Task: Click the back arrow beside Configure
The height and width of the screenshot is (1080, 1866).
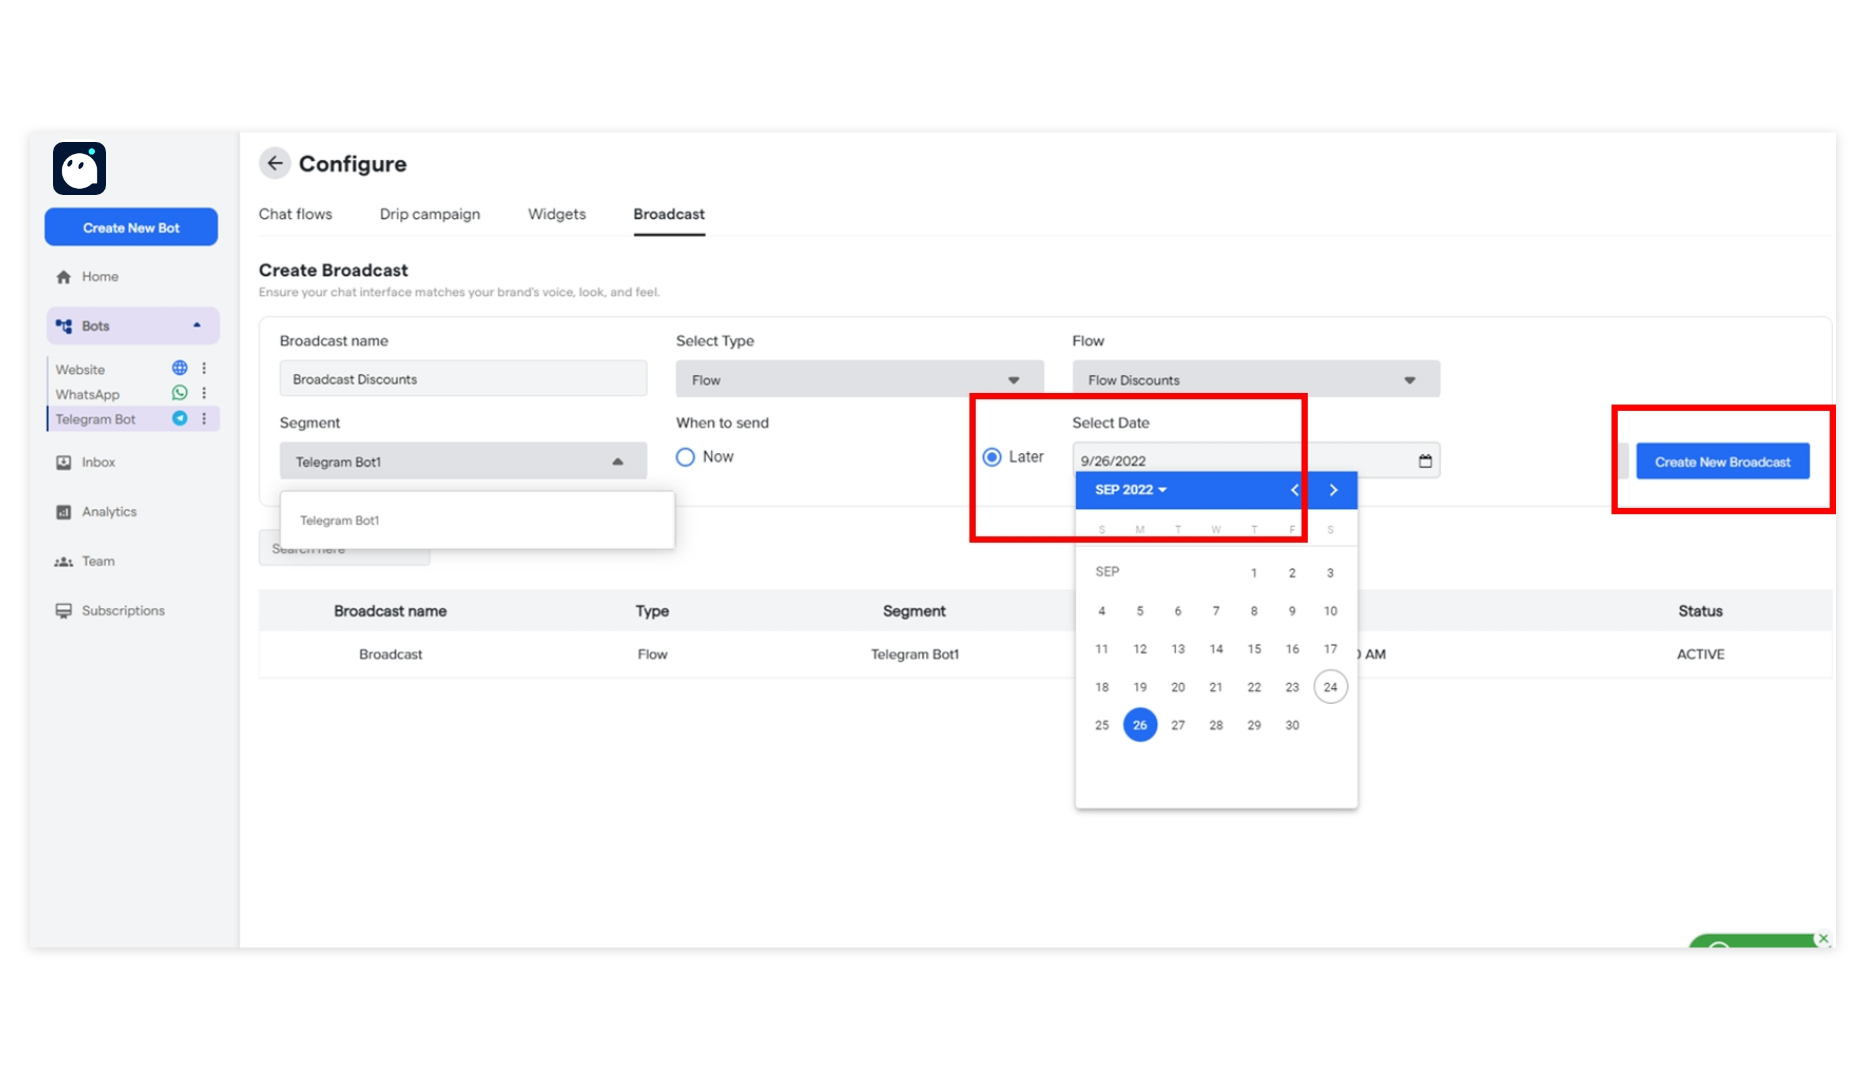Action: 275,163
